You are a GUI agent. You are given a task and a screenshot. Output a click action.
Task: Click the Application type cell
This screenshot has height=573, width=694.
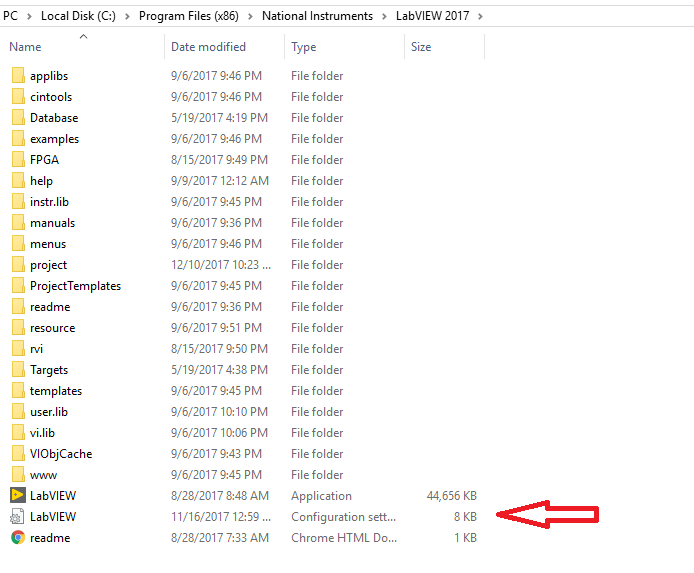(x=321, y=496)
